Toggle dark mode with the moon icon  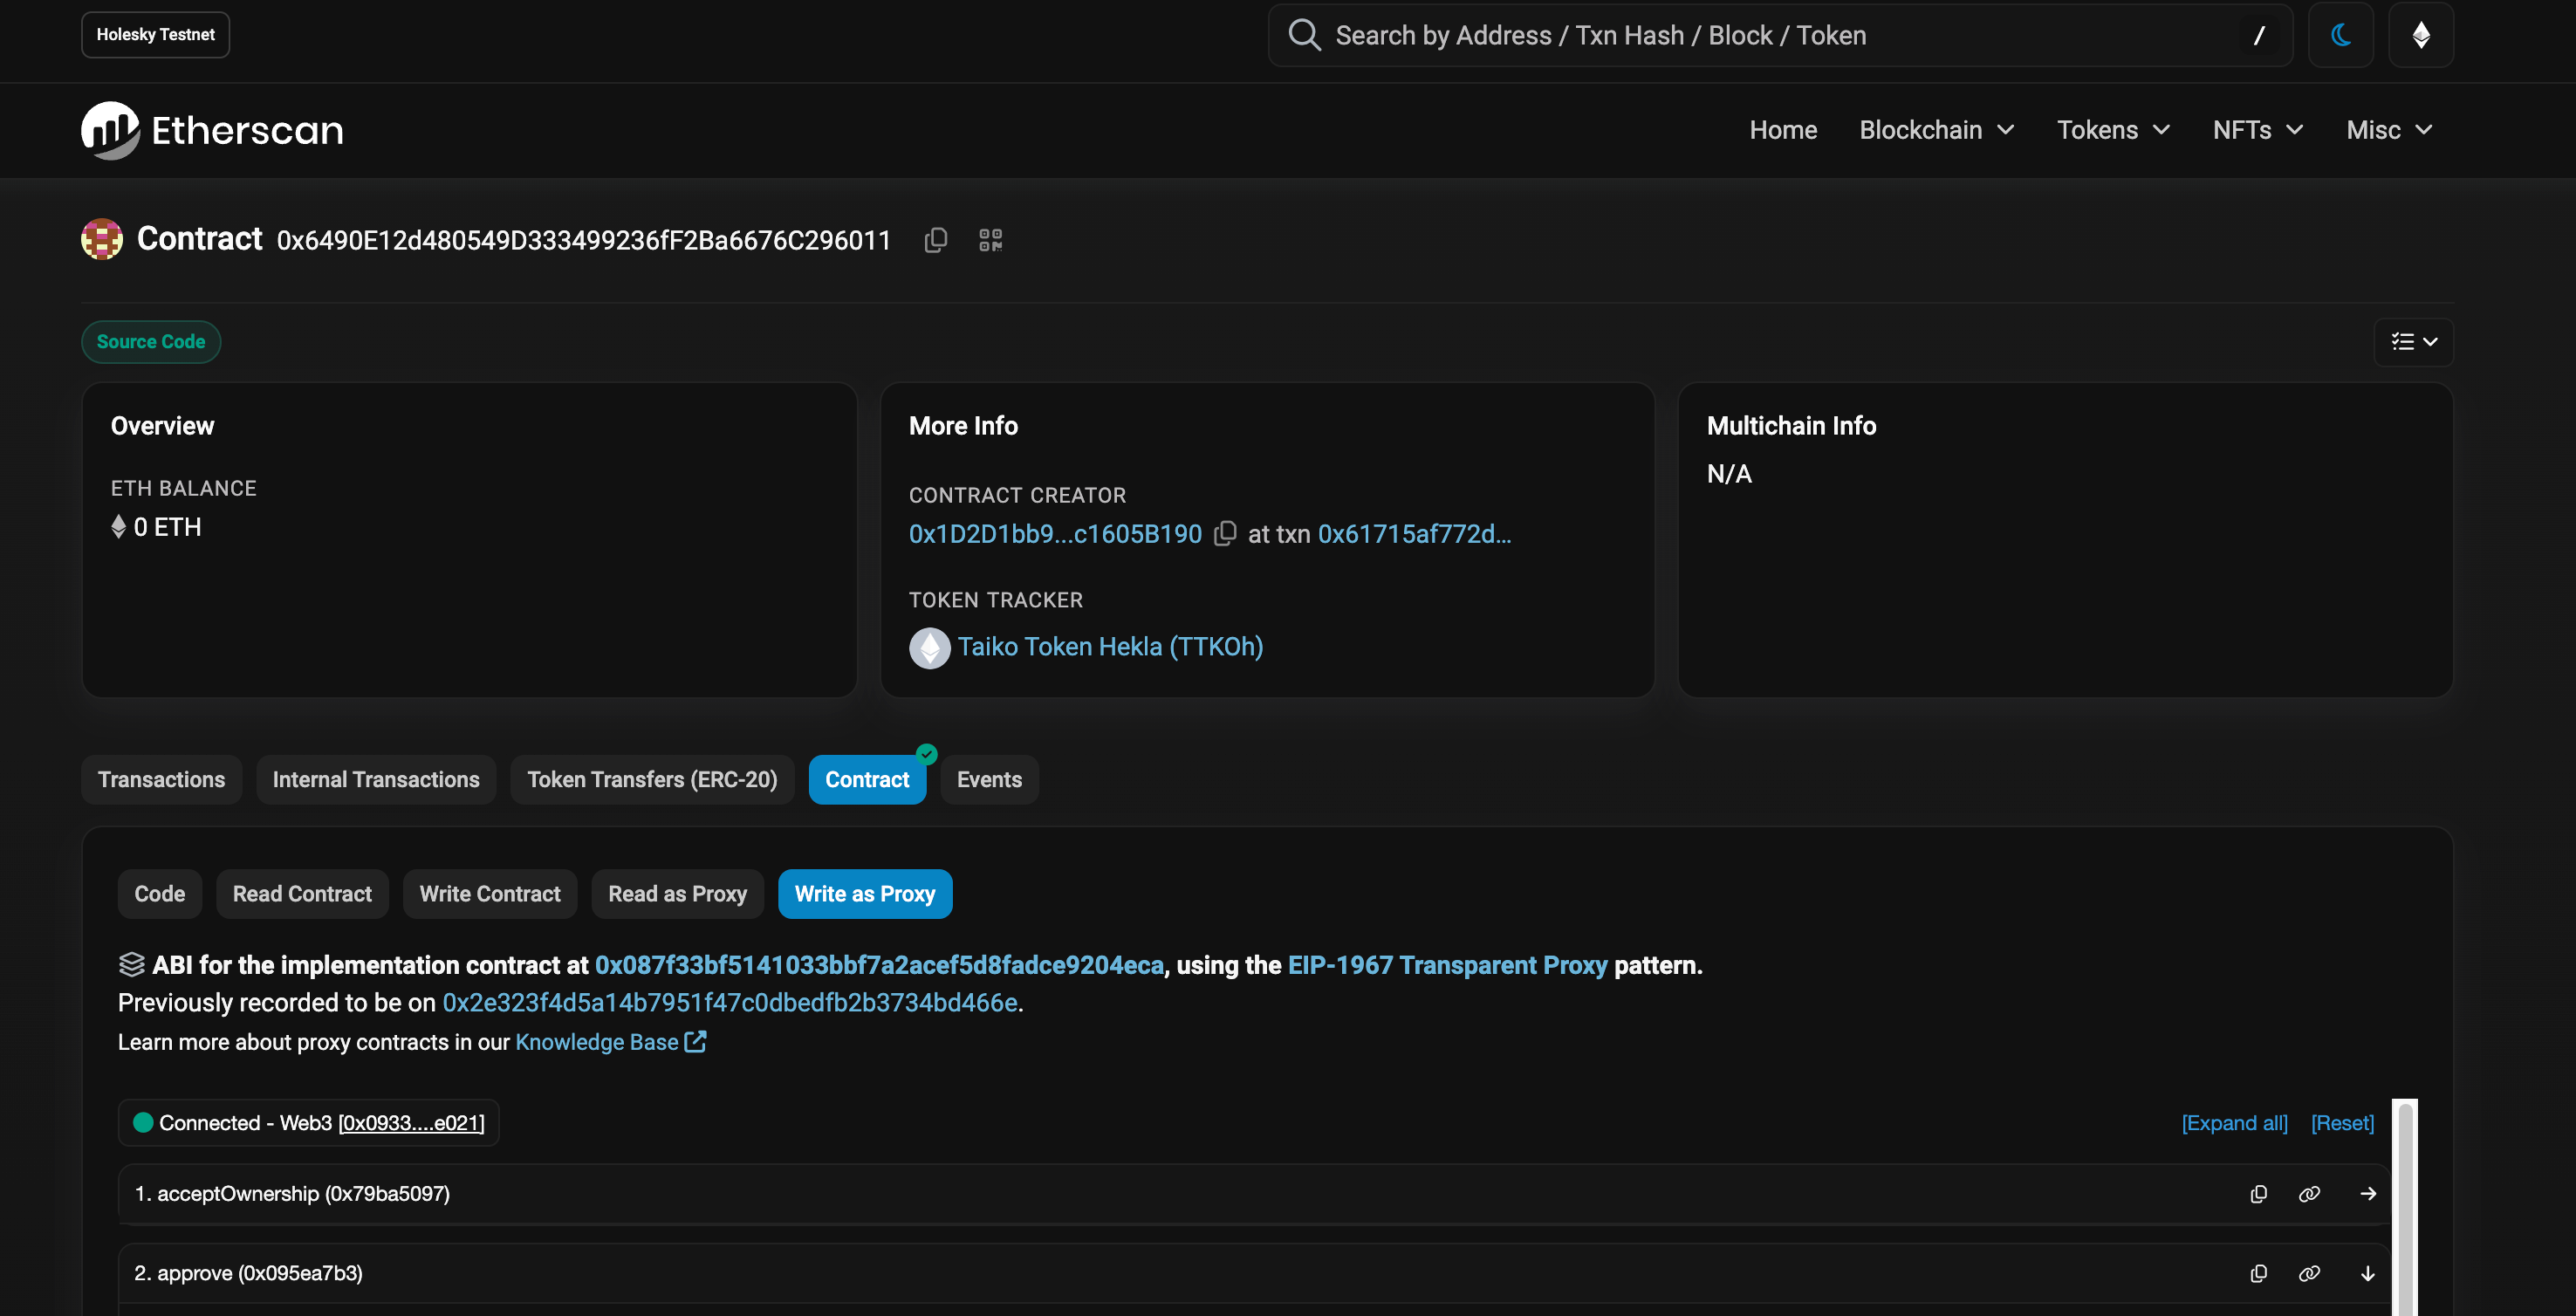(2340, 35)
